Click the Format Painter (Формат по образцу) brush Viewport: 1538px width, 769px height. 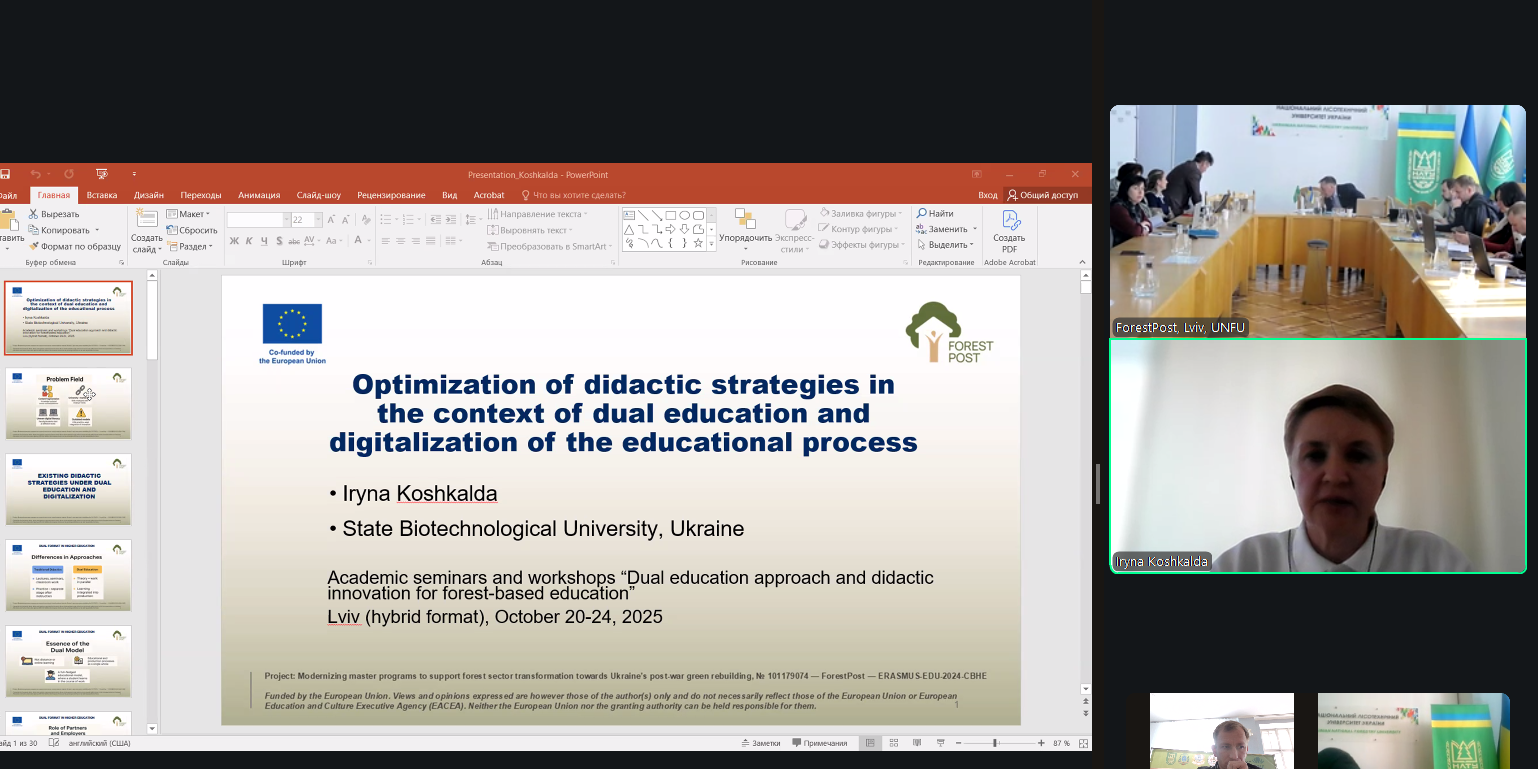click(33, 246)
